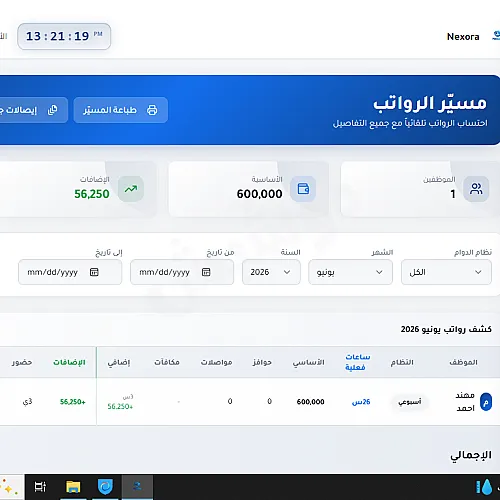
Task: Click the Nexora logo icon in the header
Action: point(496,36)
